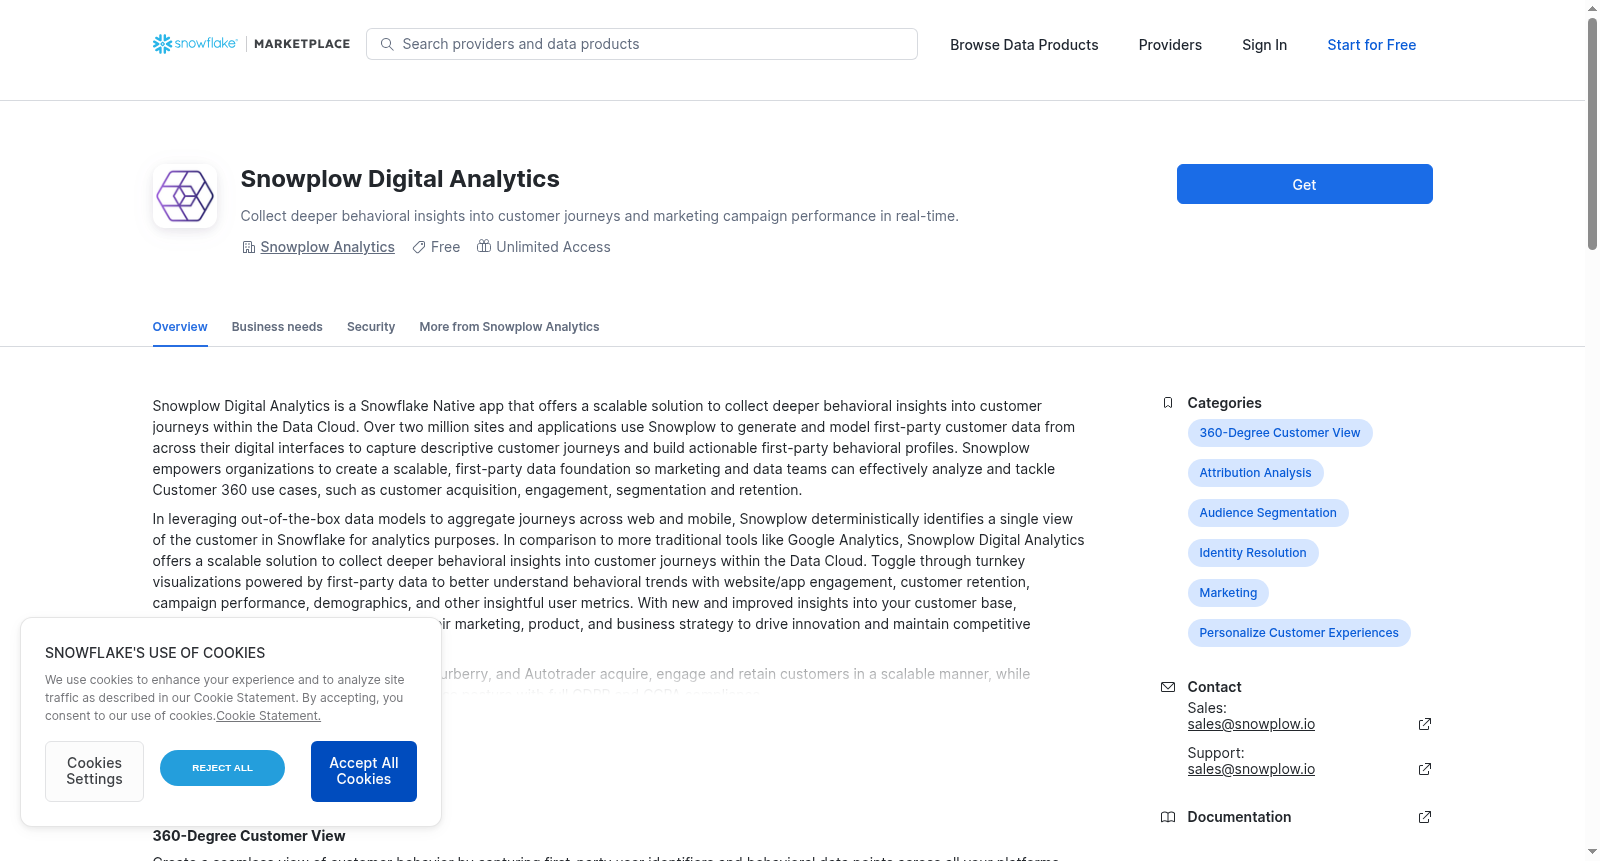Click the page vertical scrollbar thumb
Viewport: 1600px width, 861px height.
coord(1592,133)
